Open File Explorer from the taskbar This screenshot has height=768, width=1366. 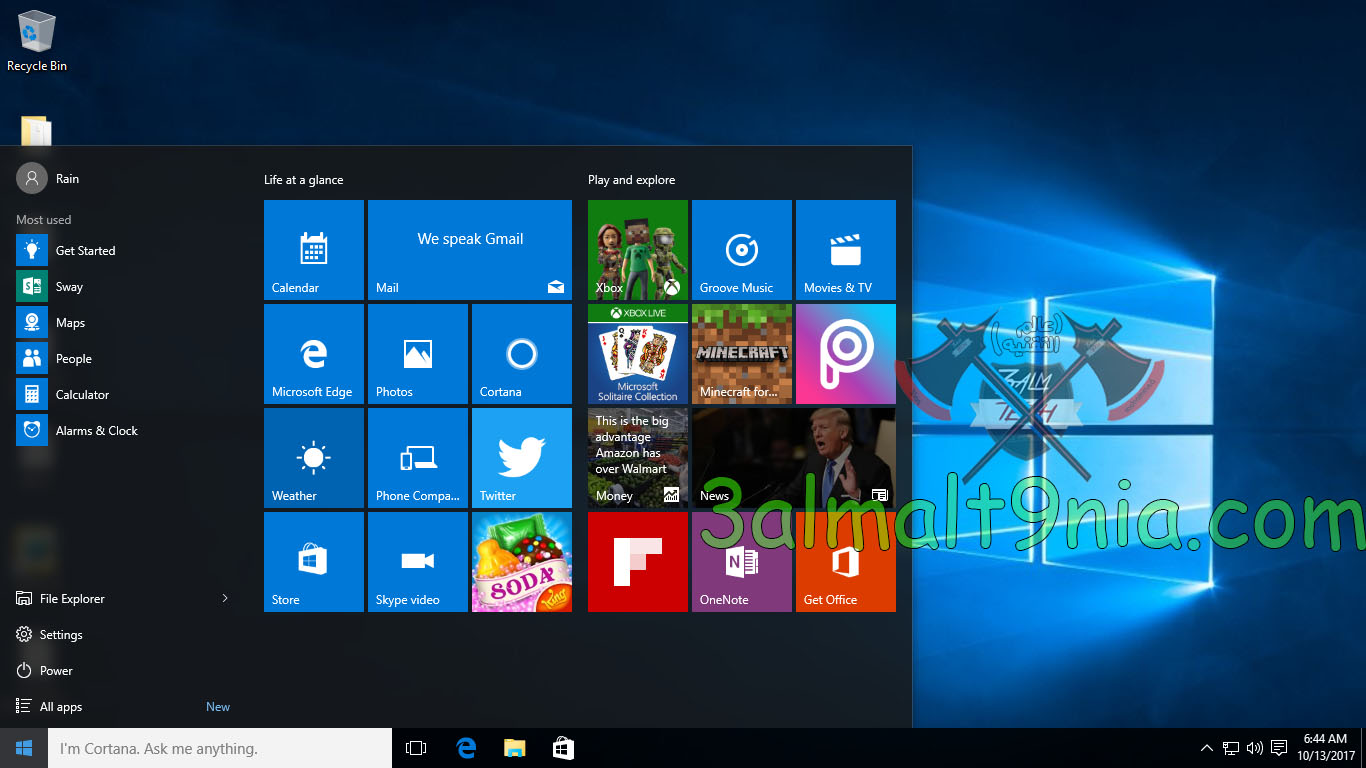pyautogui.click(x=514, y=748)
